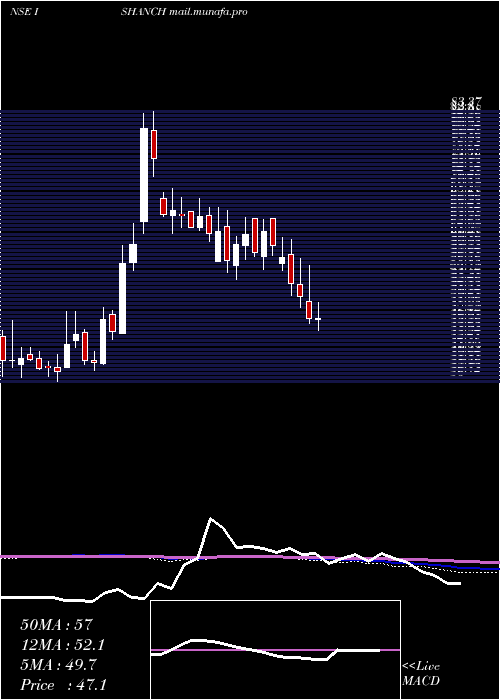Click the <<Live MACD label
Viewport: 500px width, 700px height.
click(421, 674)
